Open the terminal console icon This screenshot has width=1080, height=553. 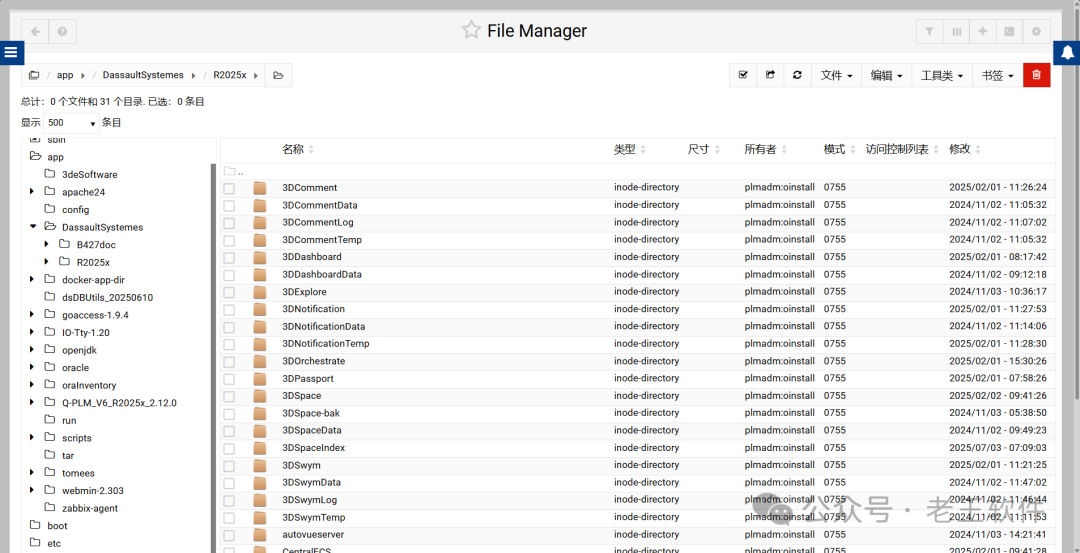(1009, 32)
